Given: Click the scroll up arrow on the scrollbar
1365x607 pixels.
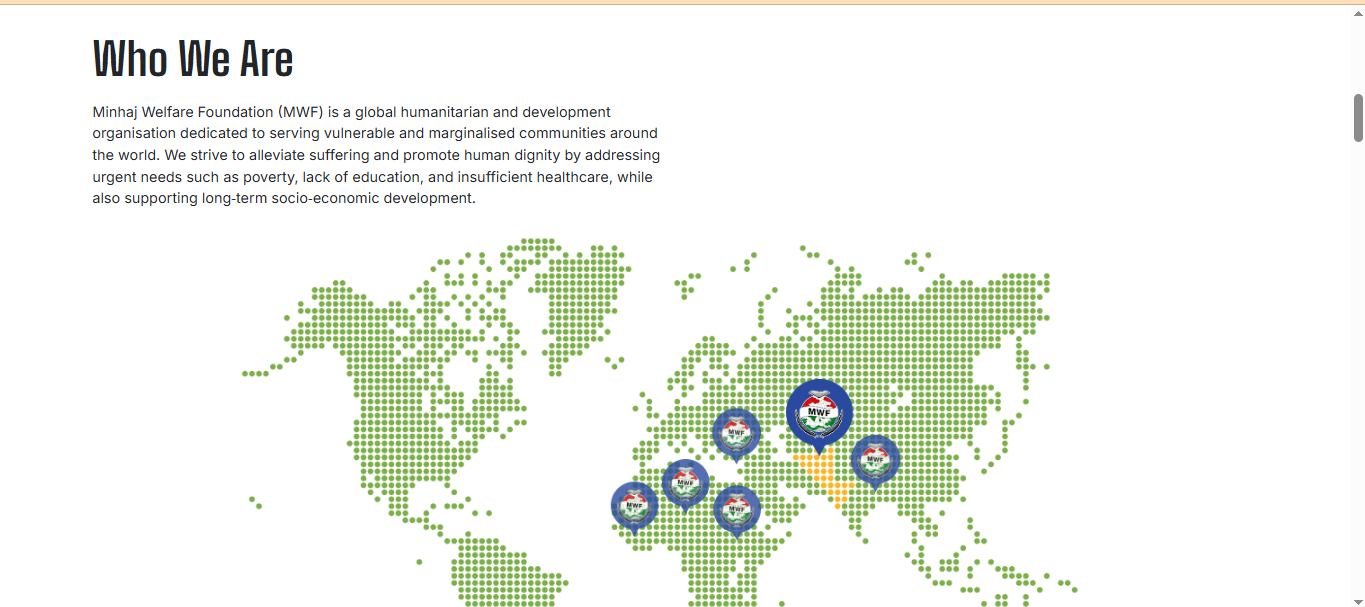Looking at the screenshot, I should click(1358, 14).
